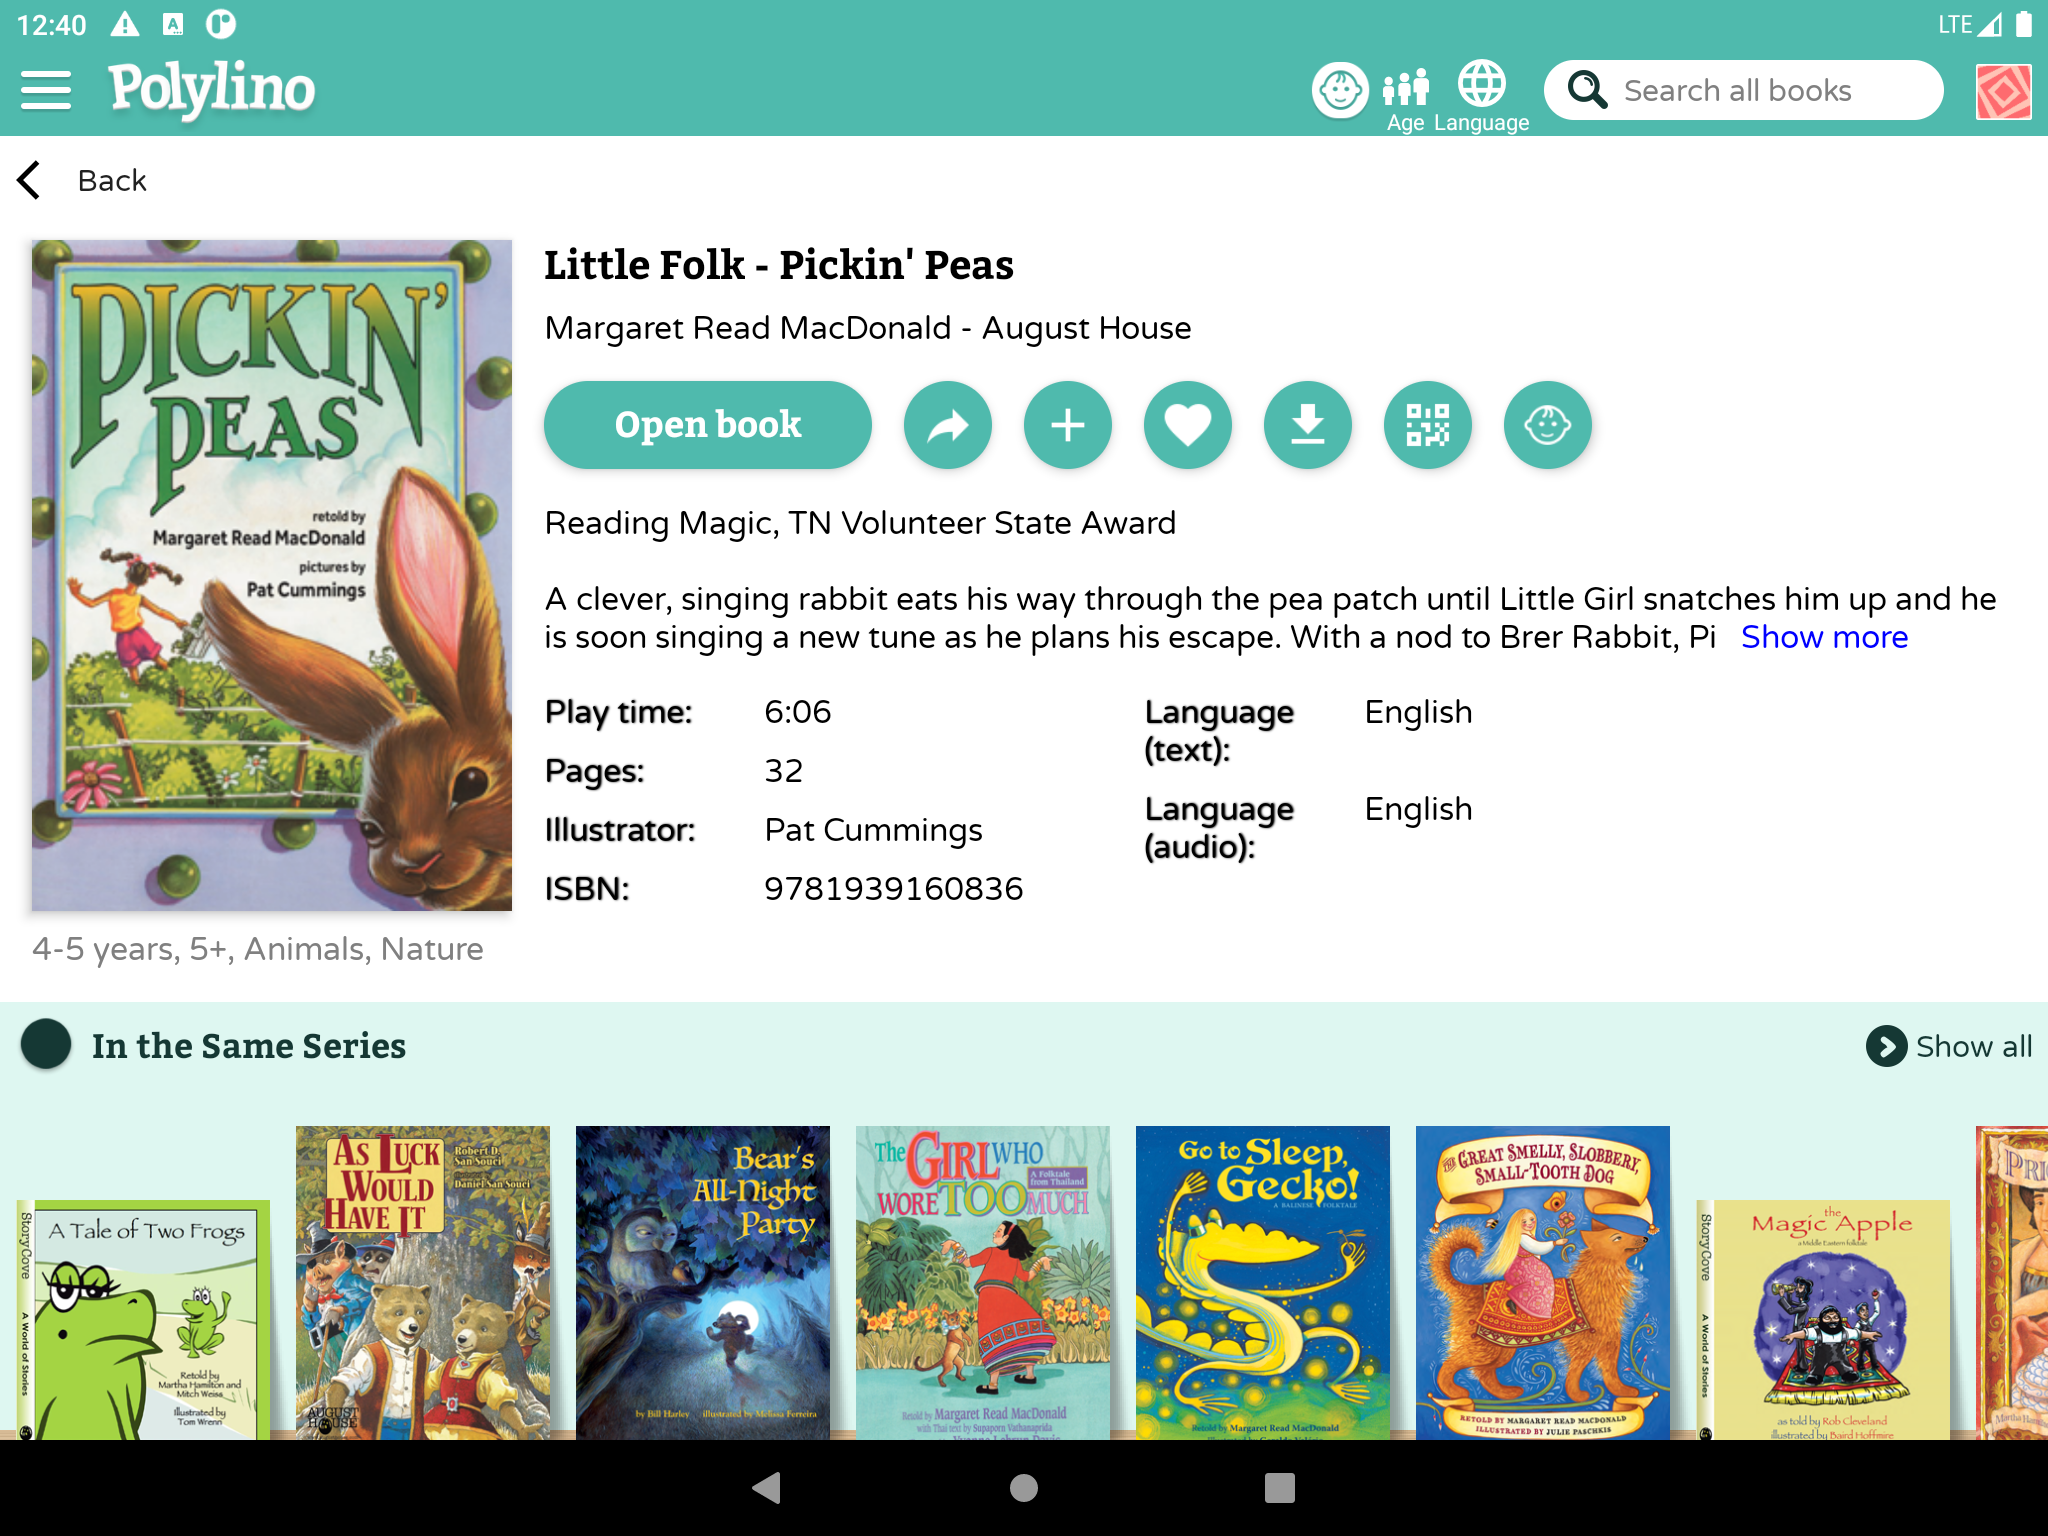
Task: Tap the battery status icon
Action: (x=2023, y=24)
